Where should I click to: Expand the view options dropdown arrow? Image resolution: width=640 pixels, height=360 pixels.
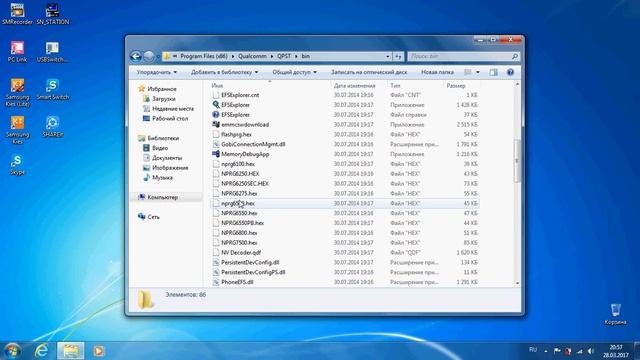click(478, 72)
